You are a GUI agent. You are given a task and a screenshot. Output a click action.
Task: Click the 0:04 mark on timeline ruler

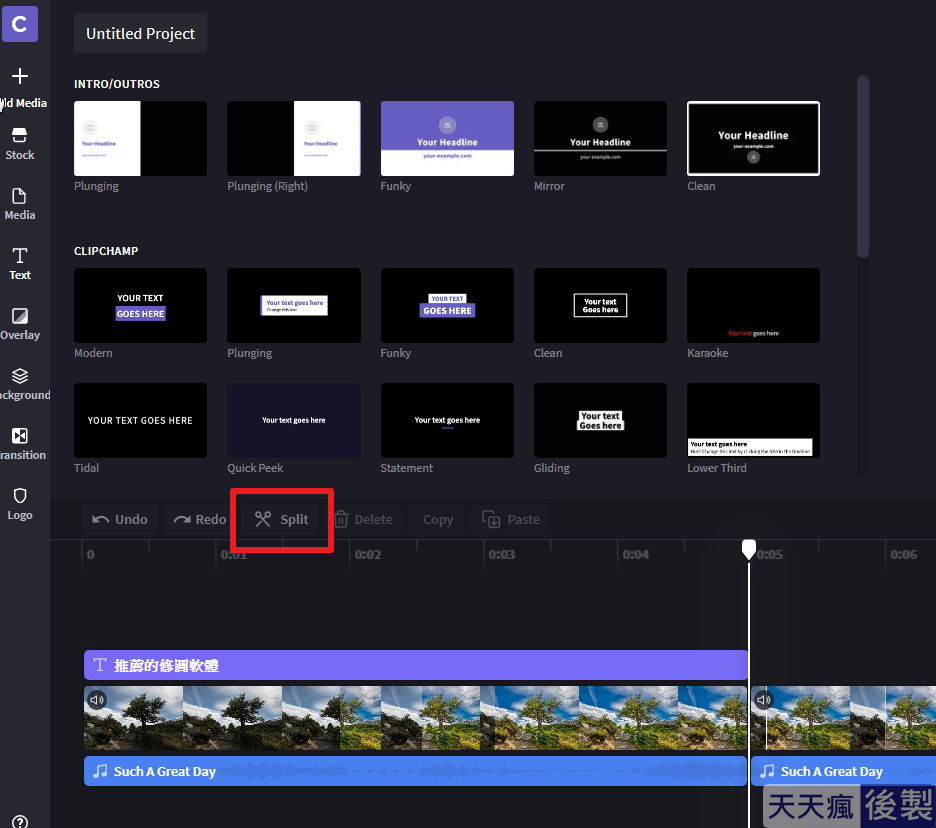click(x=635, y=555)
